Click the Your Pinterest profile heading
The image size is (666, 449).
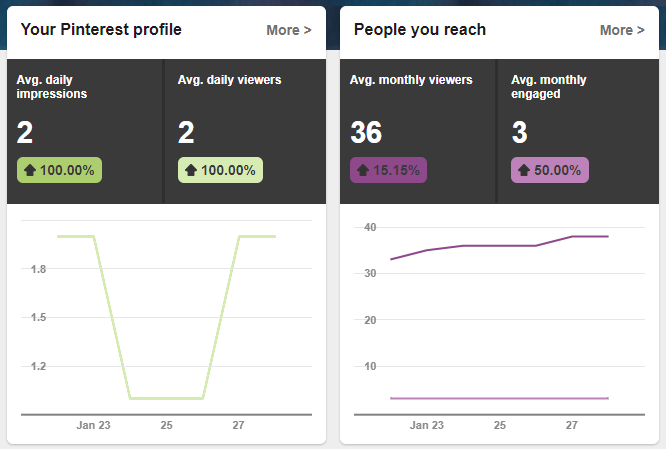pyautogui.click(x=101, y=30)
